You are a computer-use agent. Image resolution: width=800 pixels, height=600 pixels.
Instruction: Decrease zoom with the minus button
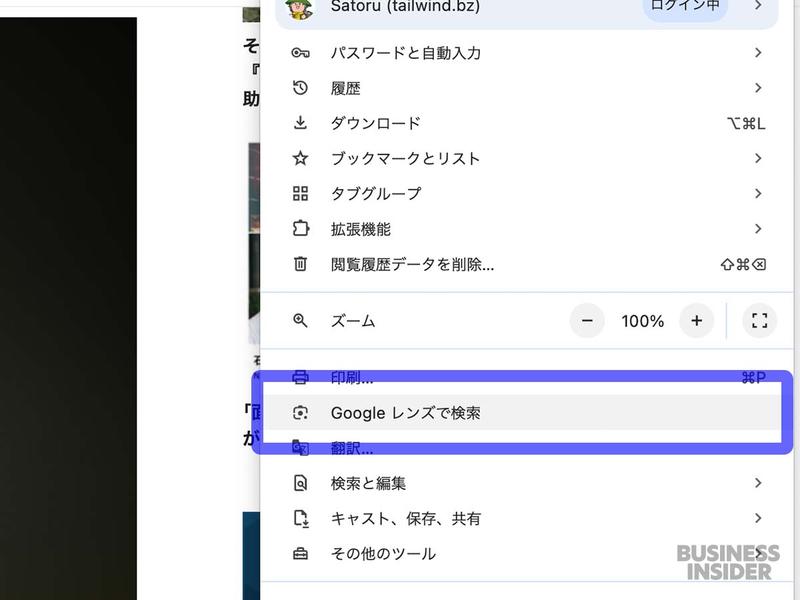587,320
